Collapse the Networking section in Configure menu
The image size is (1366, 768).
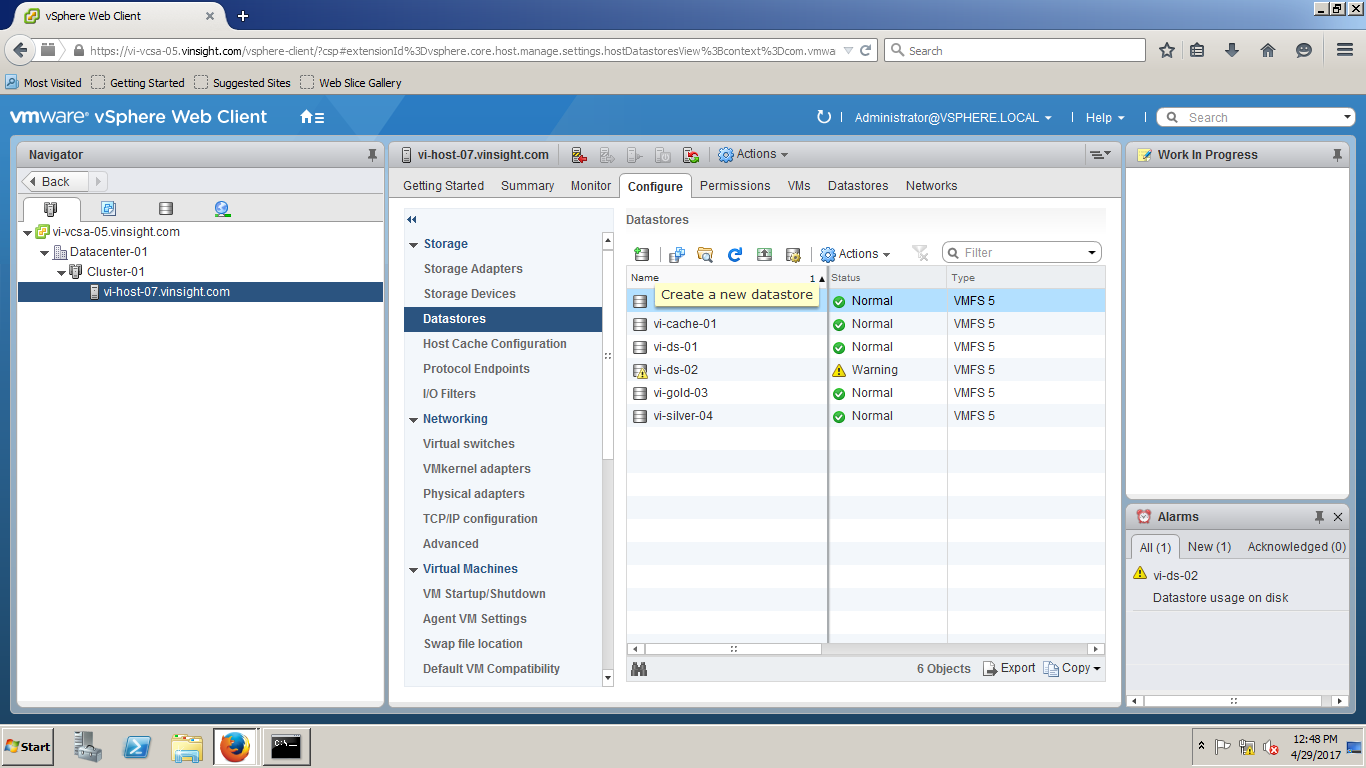tap(413, 420)
